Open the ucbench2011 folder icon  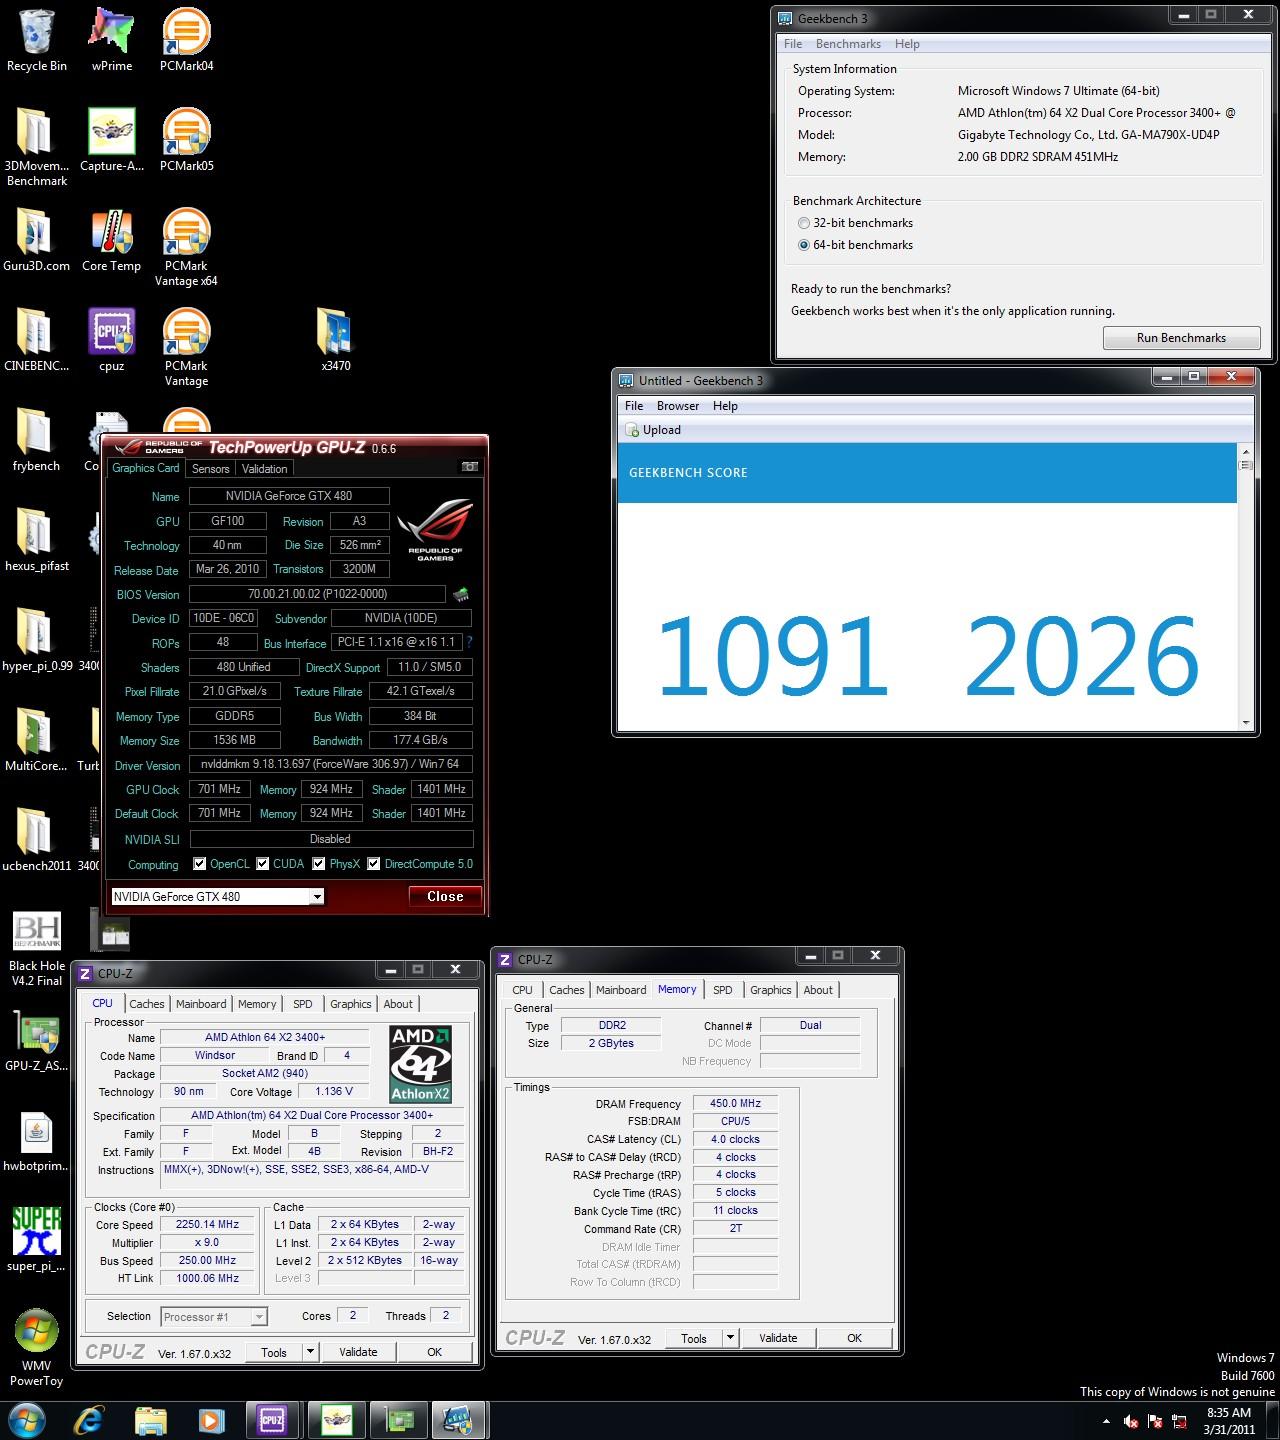[x=36, y=840]
